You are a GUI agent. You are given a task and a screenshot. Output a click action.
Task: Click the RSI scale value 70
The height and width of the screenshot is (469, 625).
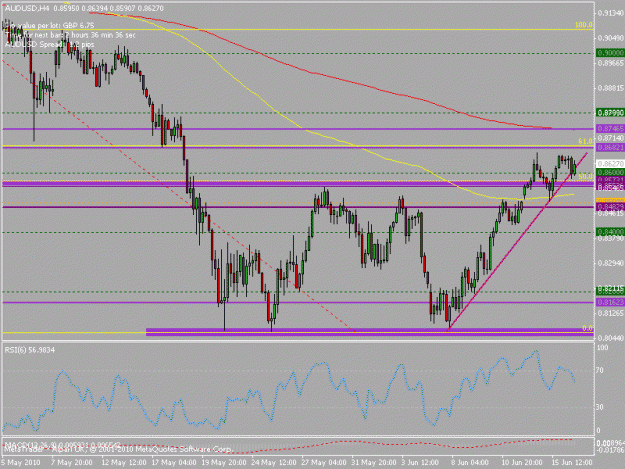600,371
